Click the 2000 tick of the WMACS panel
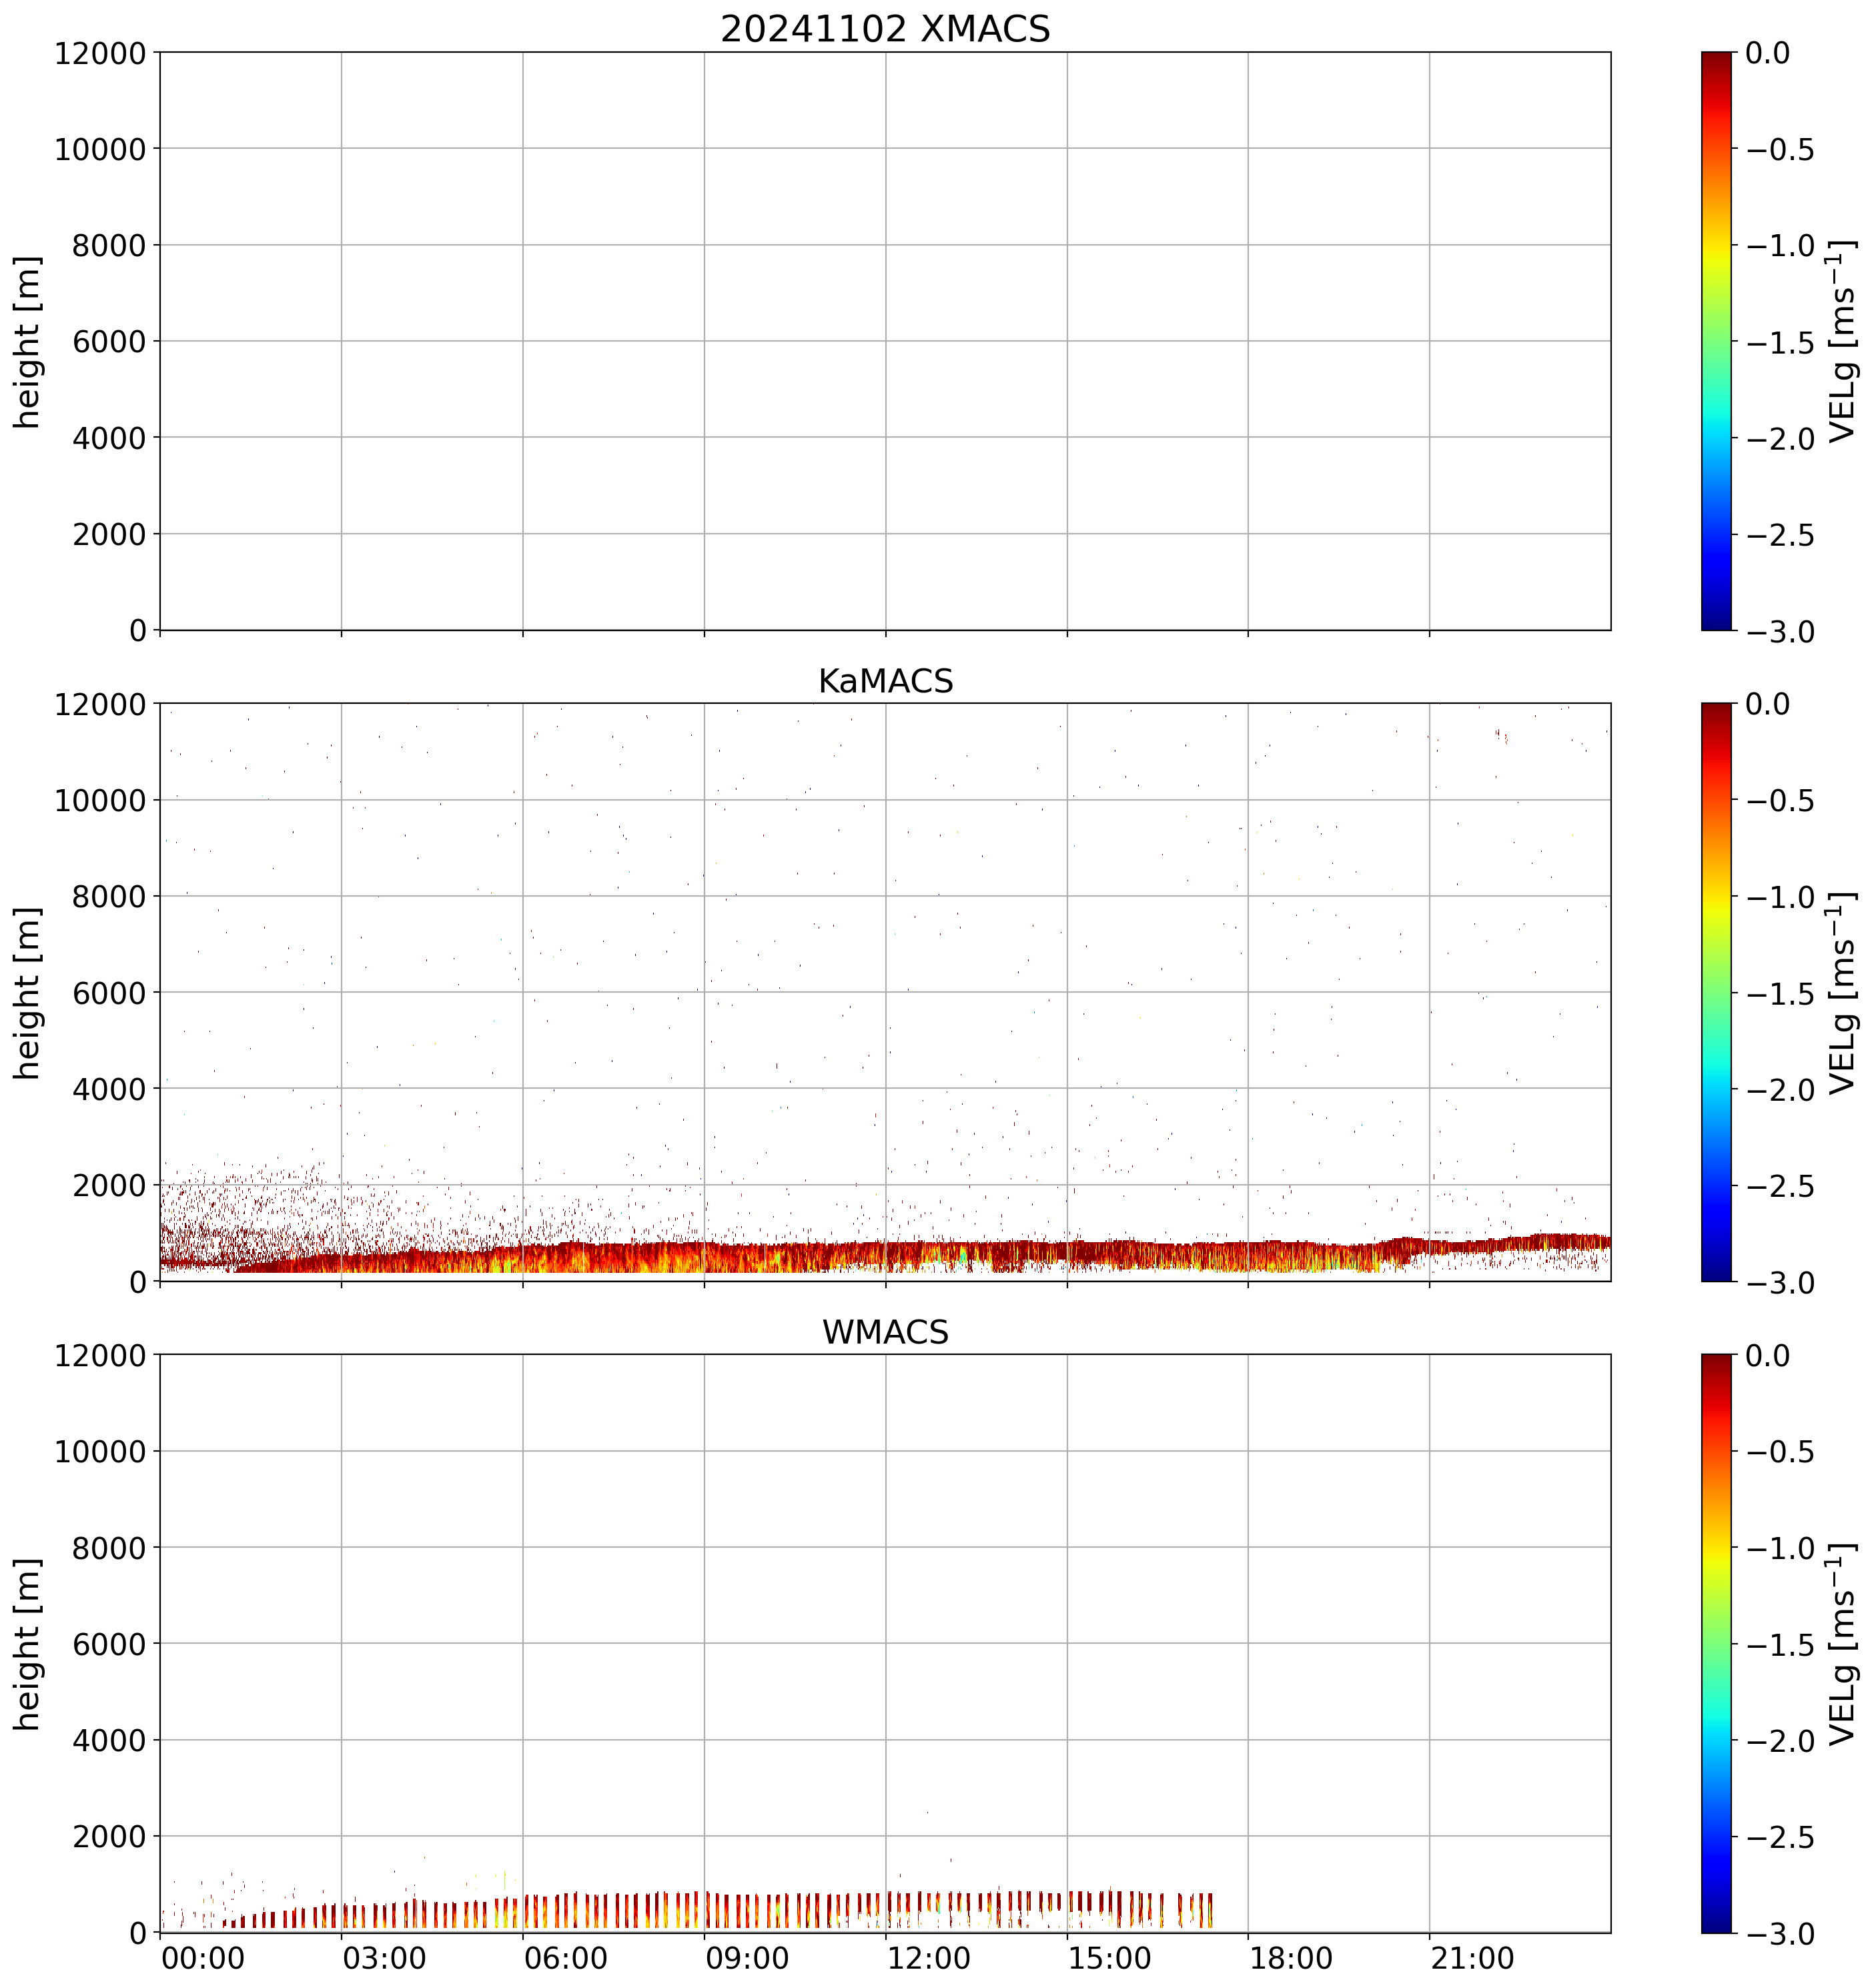The width and height of the screenshot is (1876, 1988). (x=109, y=1837)
